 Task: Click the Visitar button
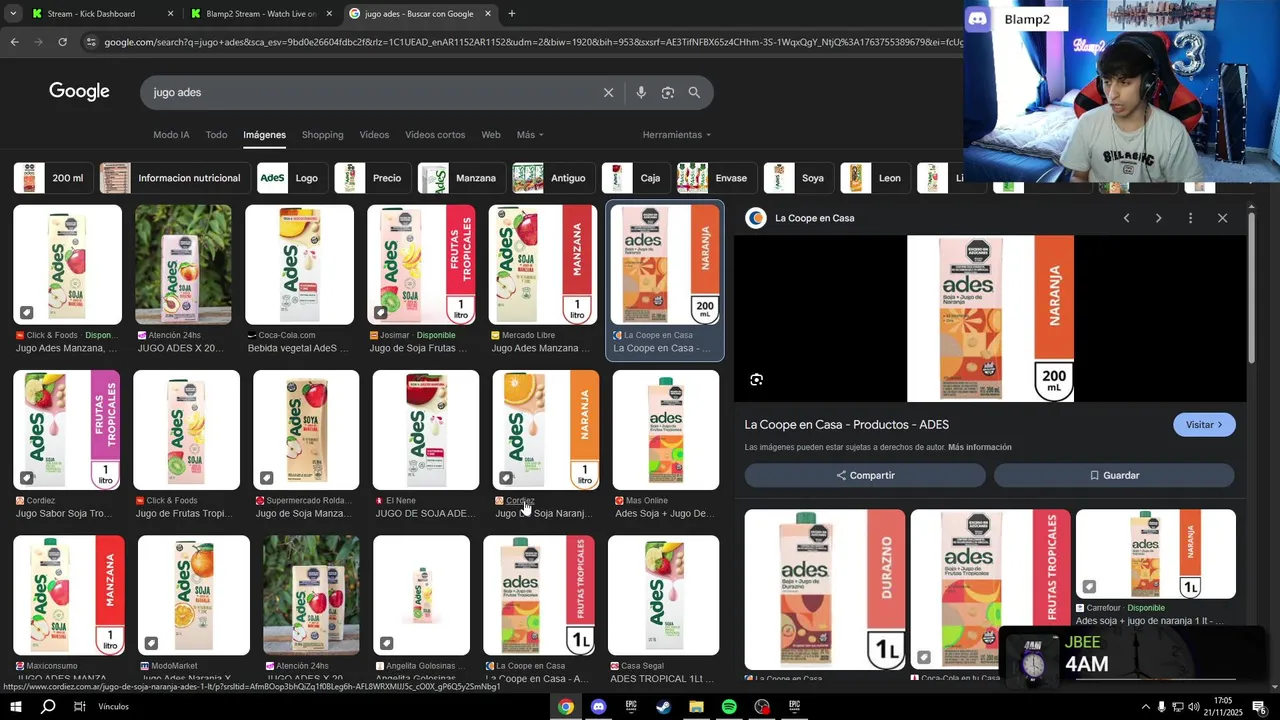click(1204, 425)
